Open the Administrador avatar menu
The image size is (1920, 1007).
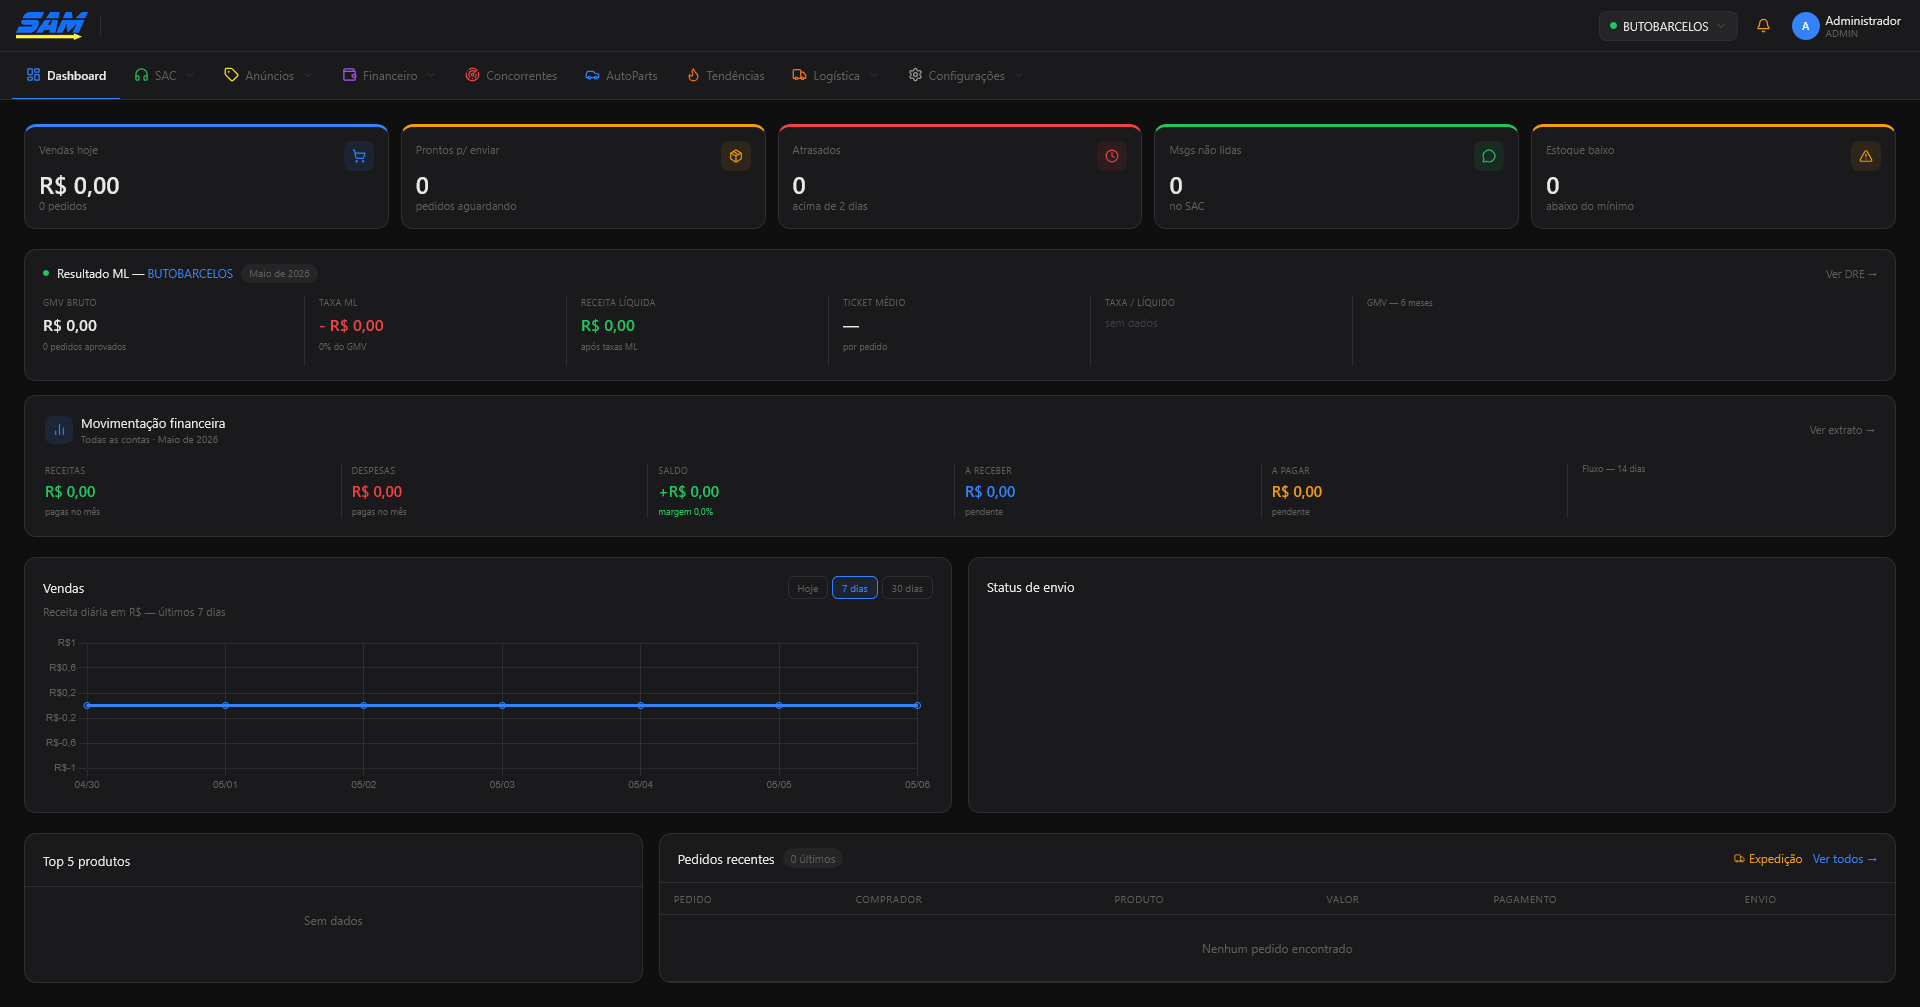pyautogui.click(x=1805, y=26)
